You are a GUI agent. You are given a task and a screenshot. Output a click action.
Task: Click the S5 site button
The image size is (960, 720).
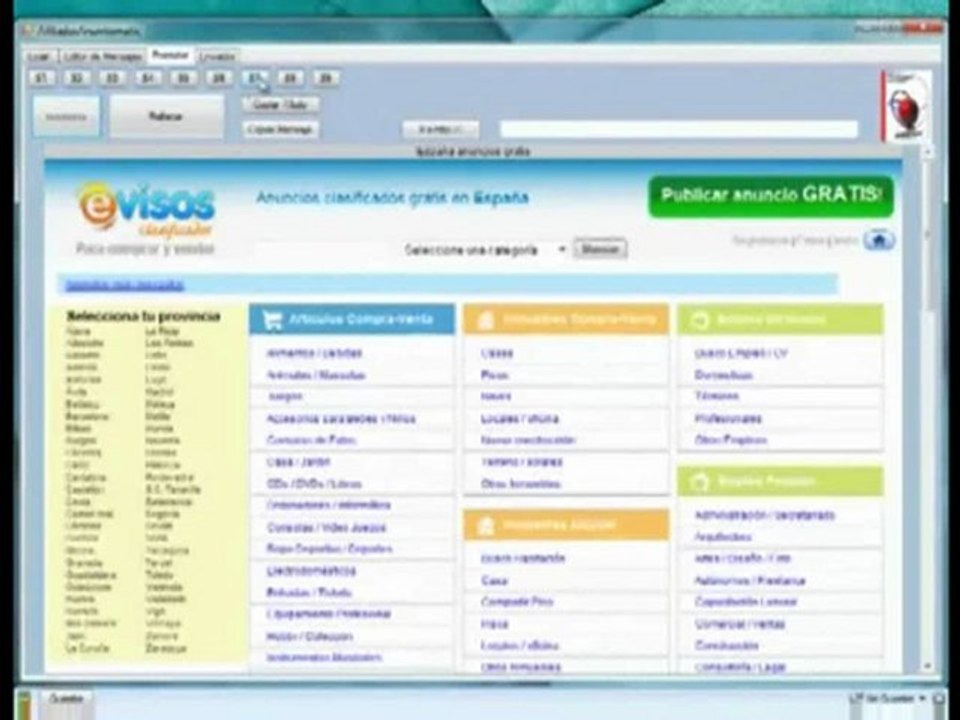(x=183, y=78)
